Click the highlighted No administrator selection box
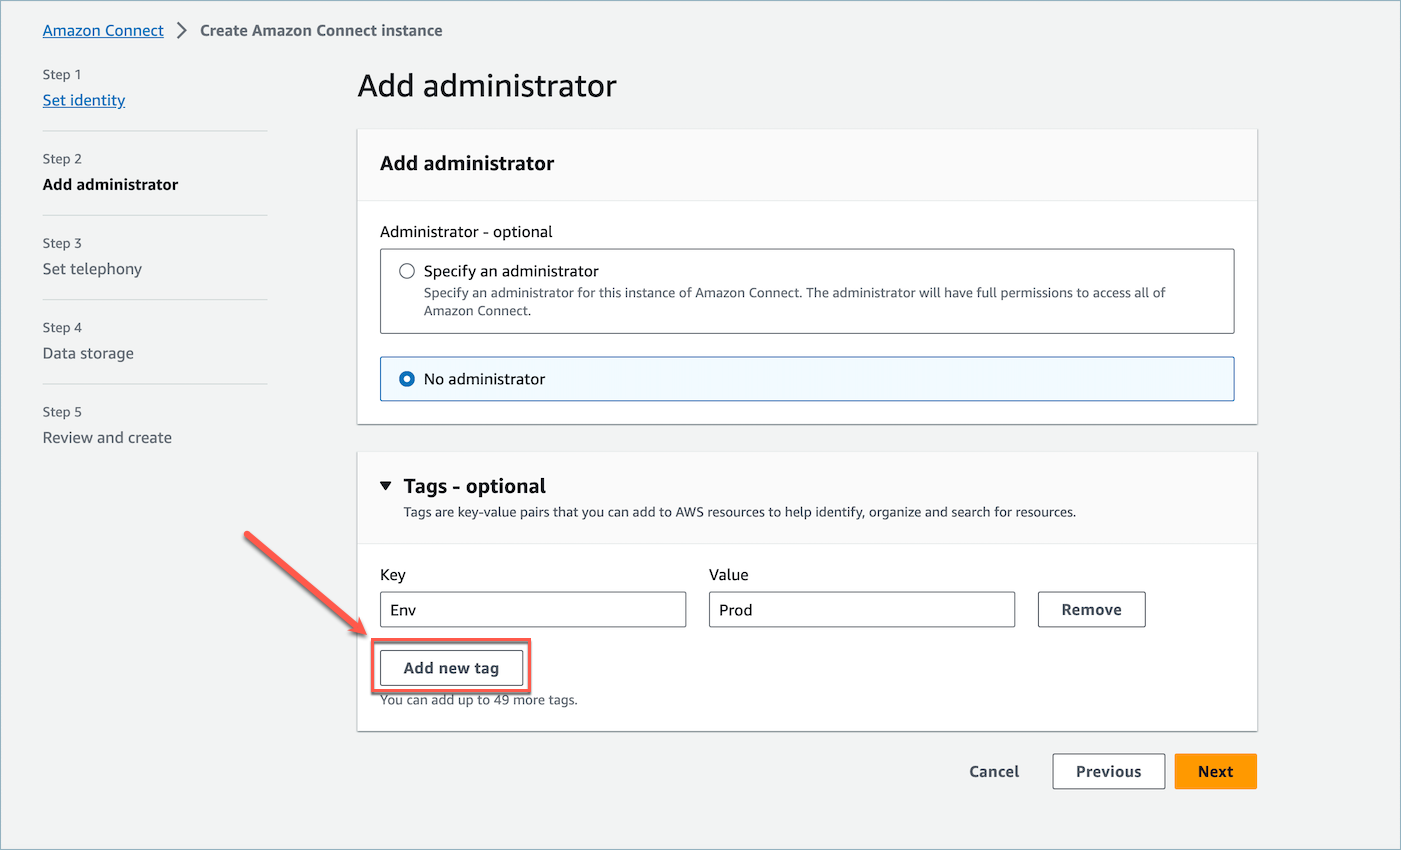The image size is (1401, 850). point(807,379)
